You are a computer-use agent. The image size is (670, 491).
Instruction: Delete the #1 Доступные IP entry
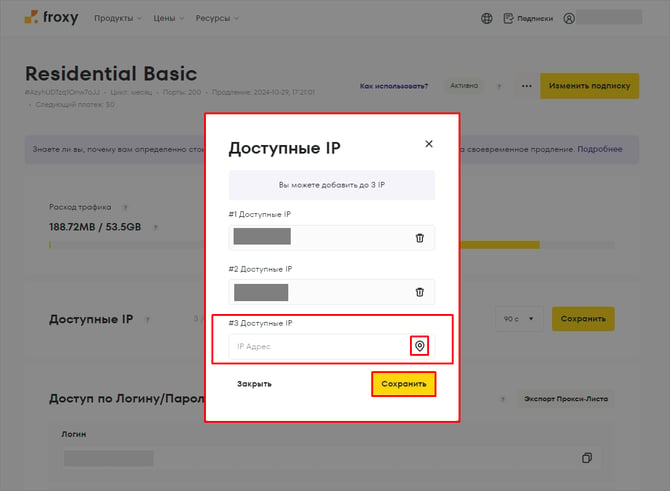click(420, 238)
